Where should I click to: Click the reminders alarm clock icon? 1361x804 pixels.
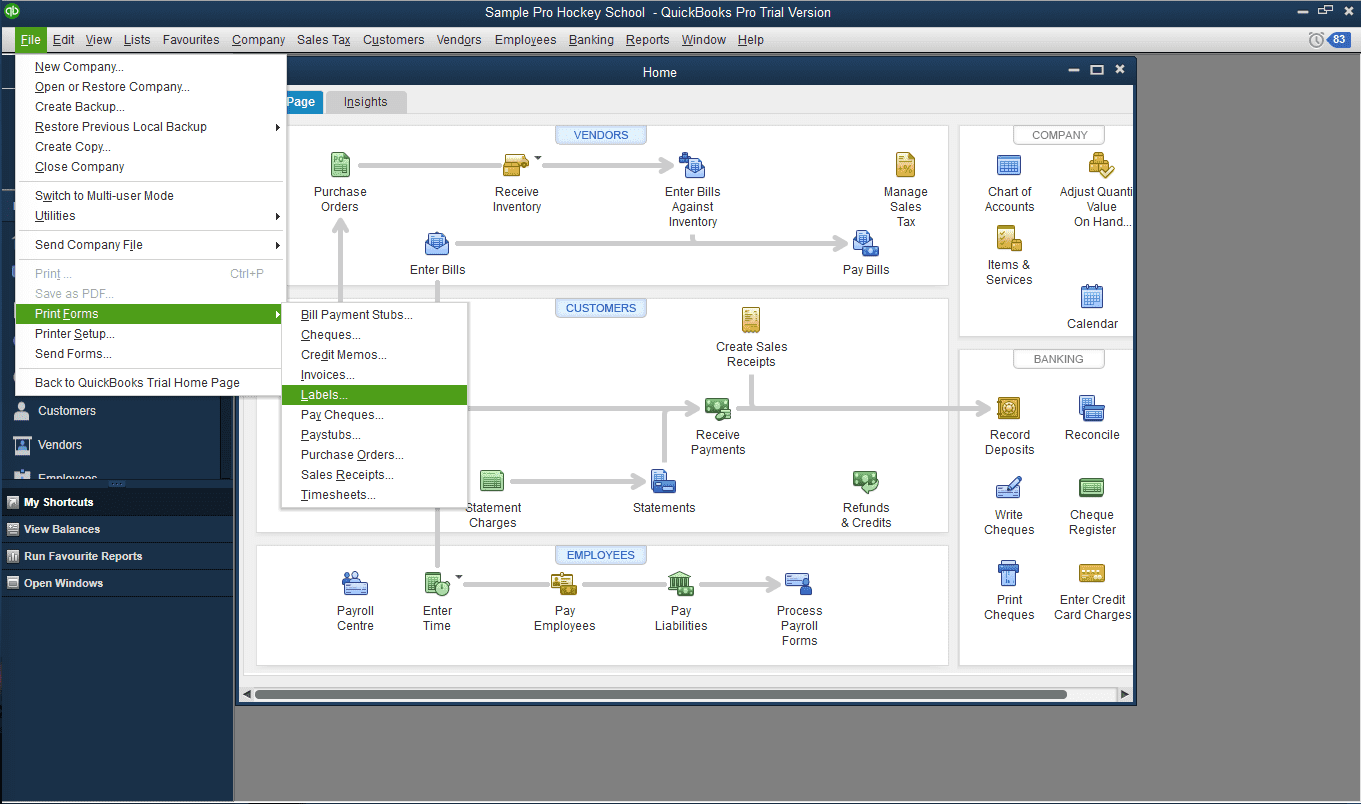(x=1316, y=40)
